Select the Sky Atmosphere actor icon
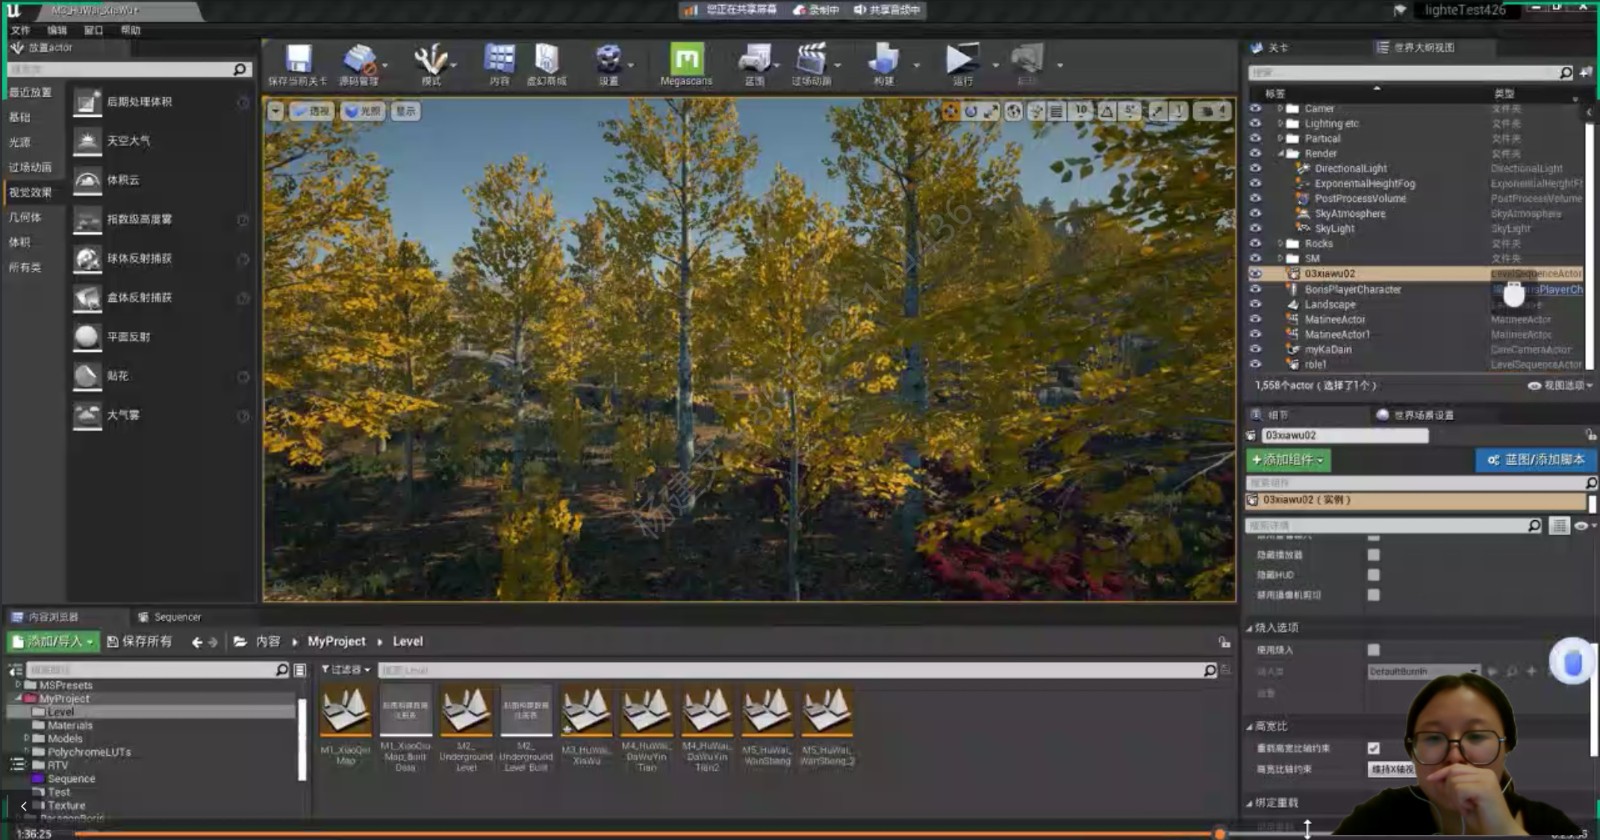 [x=88, y=141]
